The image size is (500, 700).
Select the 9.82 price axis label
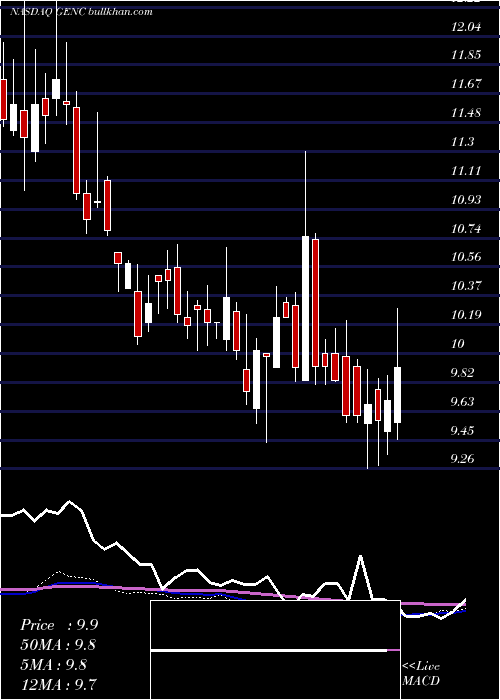click(x=464, y=373)
